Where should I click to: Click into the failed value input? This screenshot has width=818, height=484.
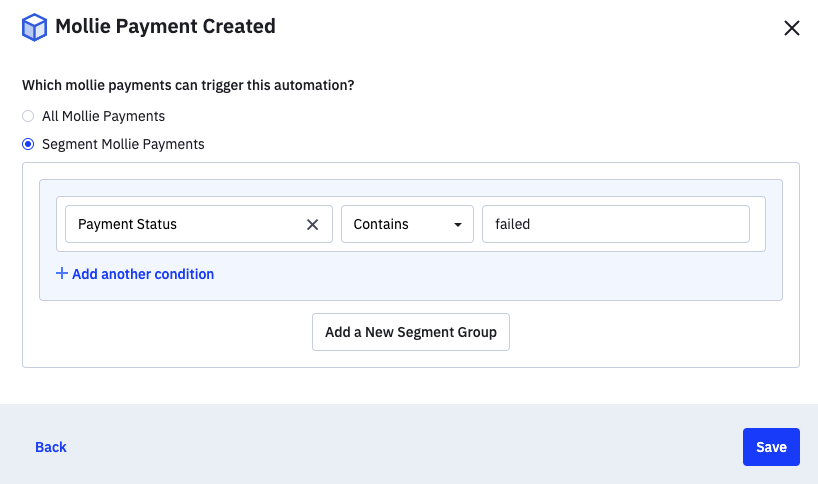pos(616,224)
